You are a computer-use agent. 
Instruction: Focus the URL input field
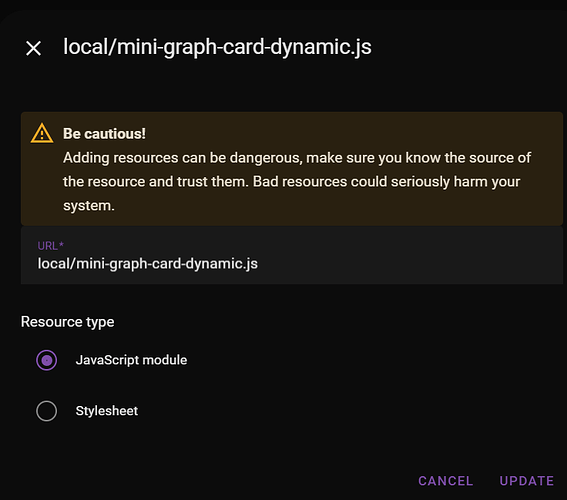click(291, 255)
